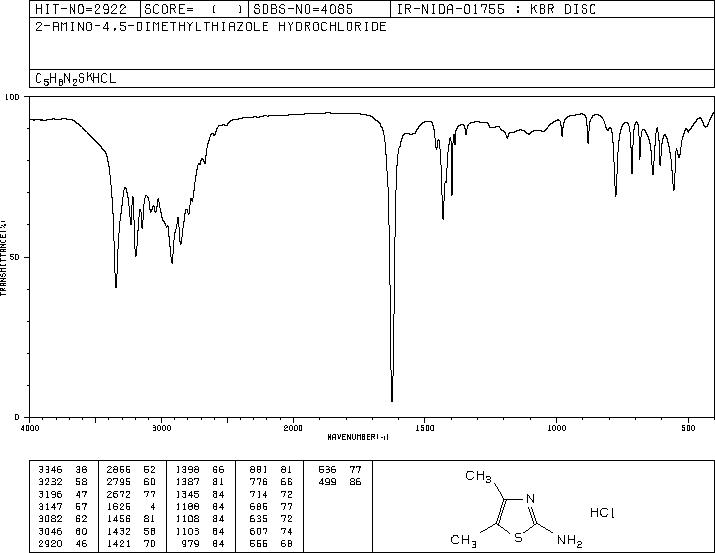715x553 pixels.
Task: Click the spectrum peak minimum near 3346
Action: coord(116,285)
